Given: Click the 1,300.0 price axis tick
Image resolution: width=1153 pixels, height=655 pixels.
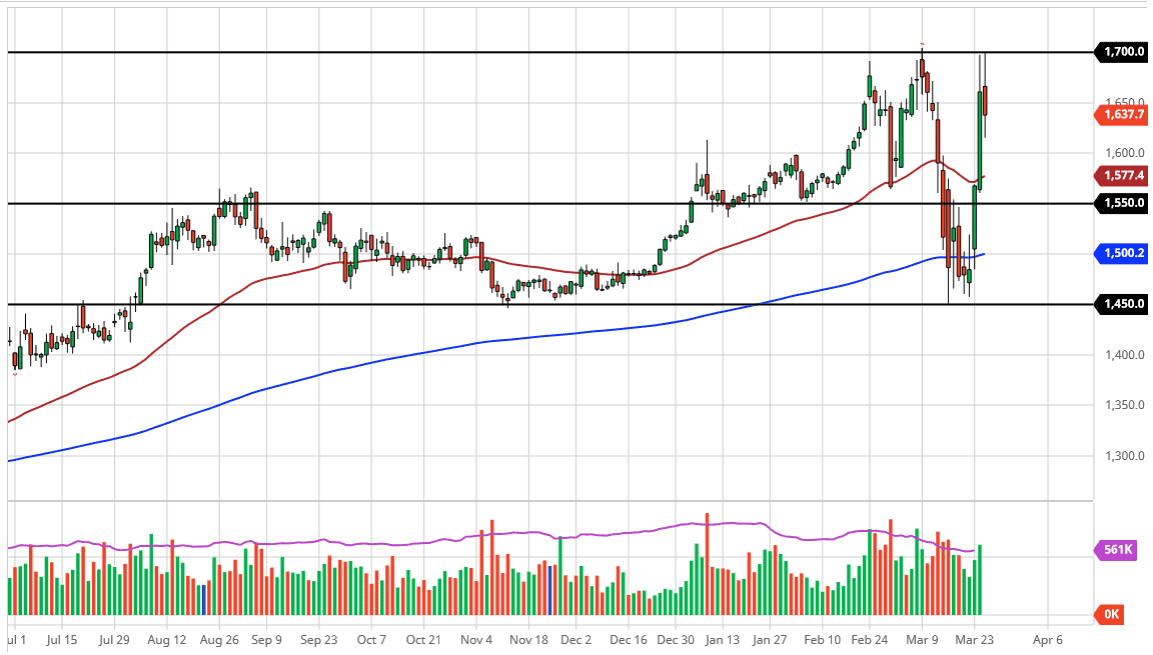Looking at the screenshot, I should 1124,456.
